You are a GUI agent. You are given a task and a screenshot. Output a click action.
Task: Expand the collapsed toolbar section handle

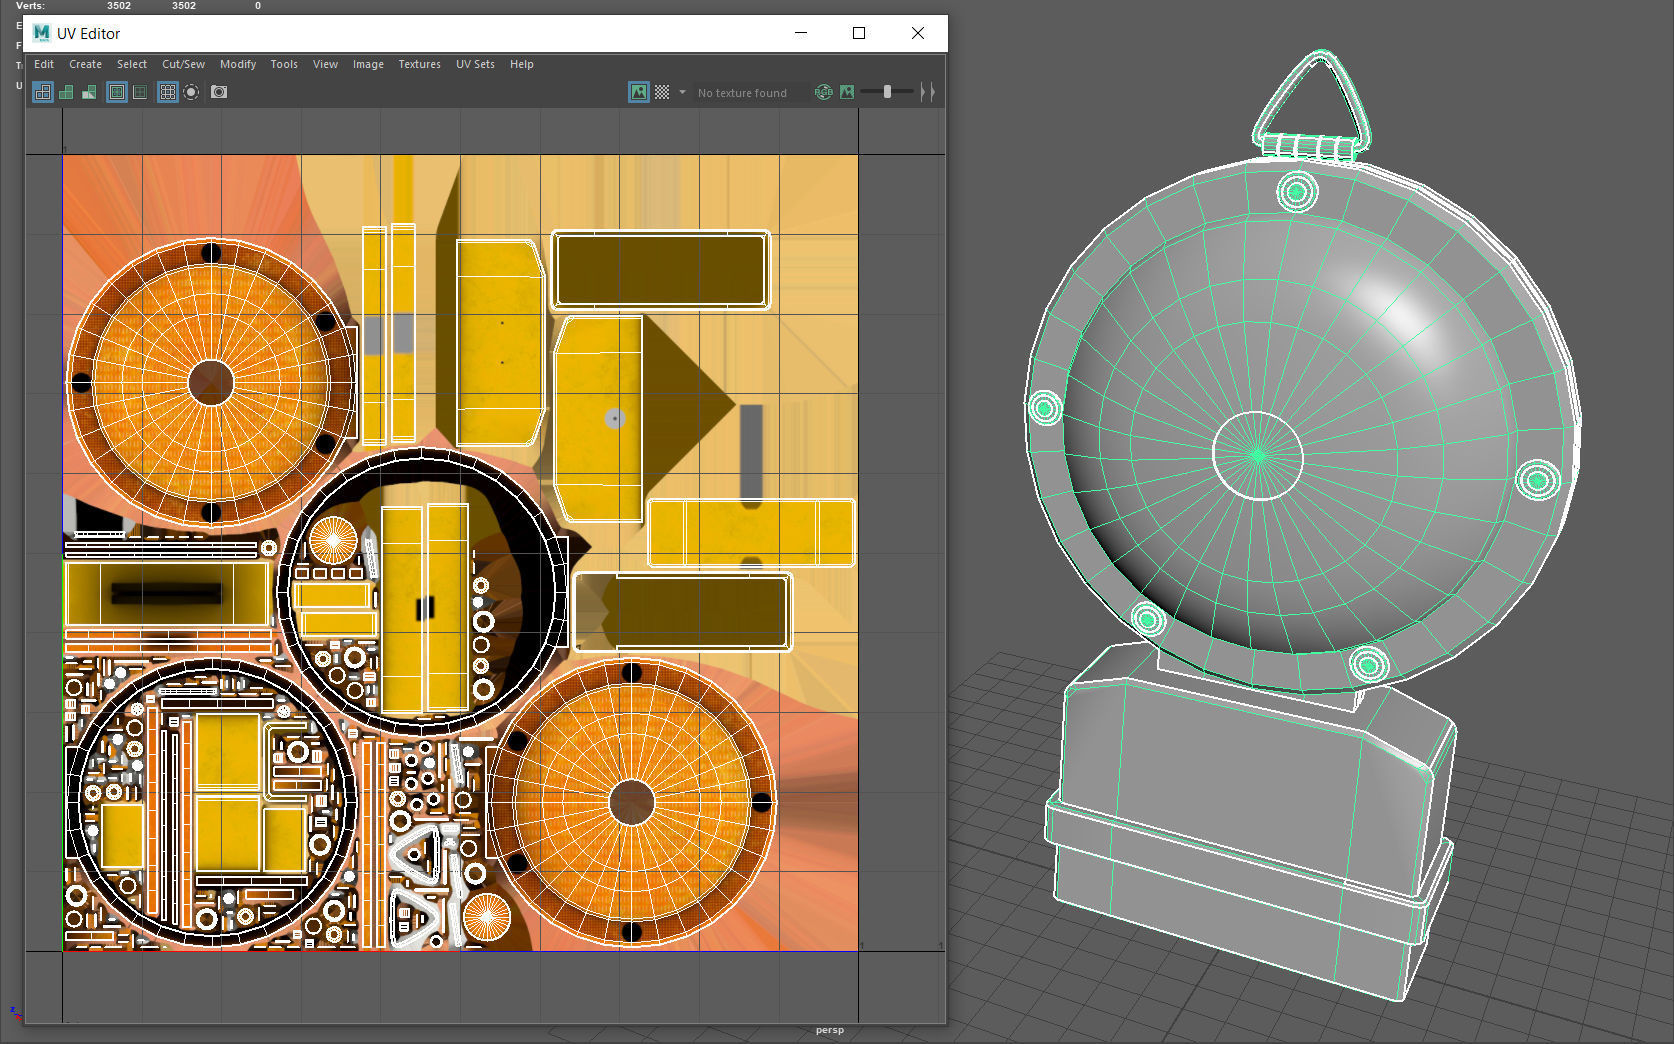pyautogui.click(x=928, y=92)
